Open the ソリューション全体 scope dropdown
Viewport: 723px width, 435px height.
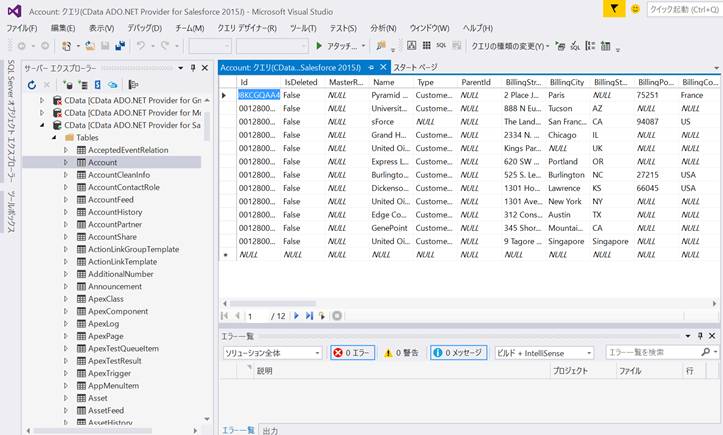pos(272,353)
